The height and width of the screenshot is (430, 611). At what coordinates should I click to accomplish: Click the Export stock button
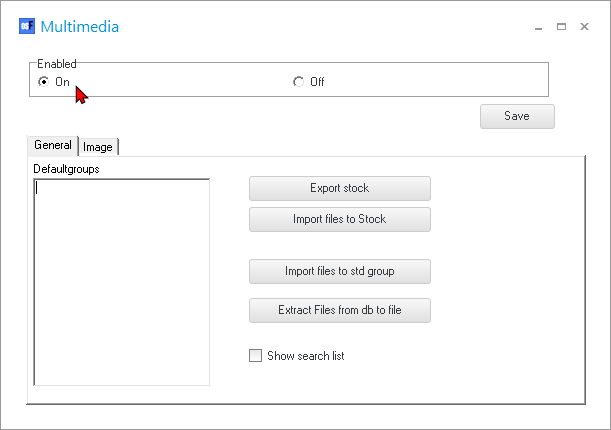[x=339, y=188]
